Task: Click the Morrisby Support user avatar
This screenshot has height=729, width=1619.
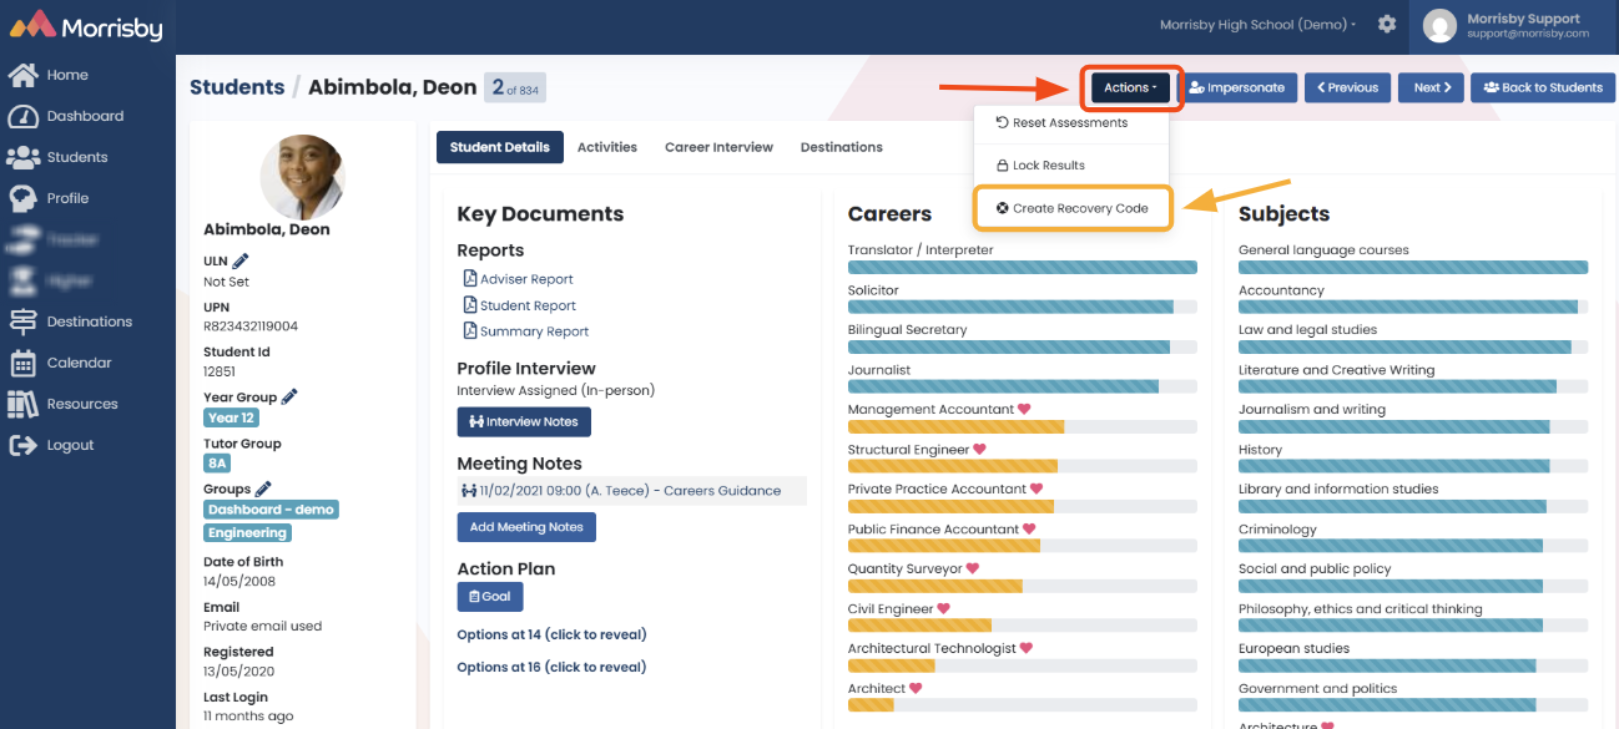Action: click(1440, 26)
